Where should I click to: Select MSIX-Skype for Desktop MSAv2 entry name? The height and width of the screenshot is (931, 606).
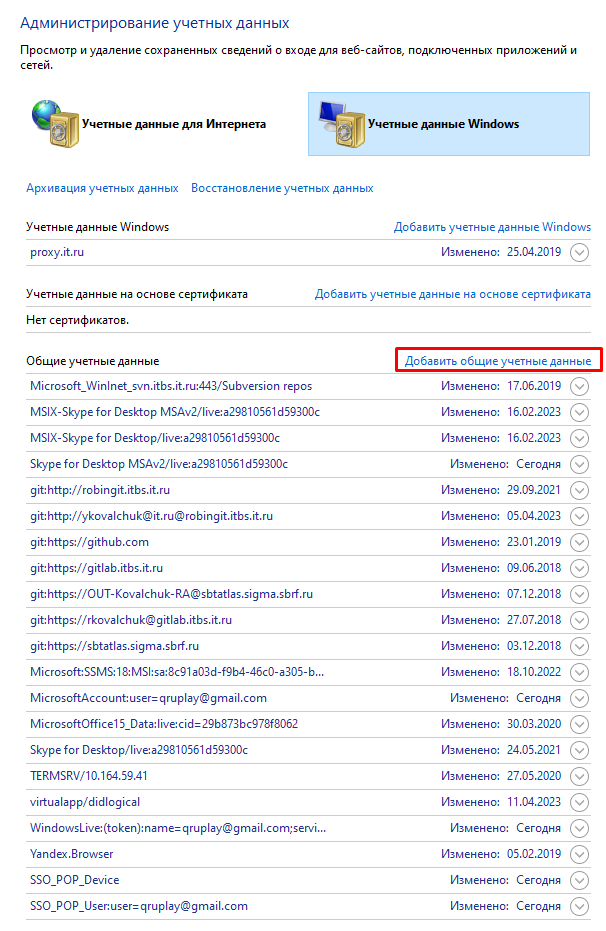175,413
